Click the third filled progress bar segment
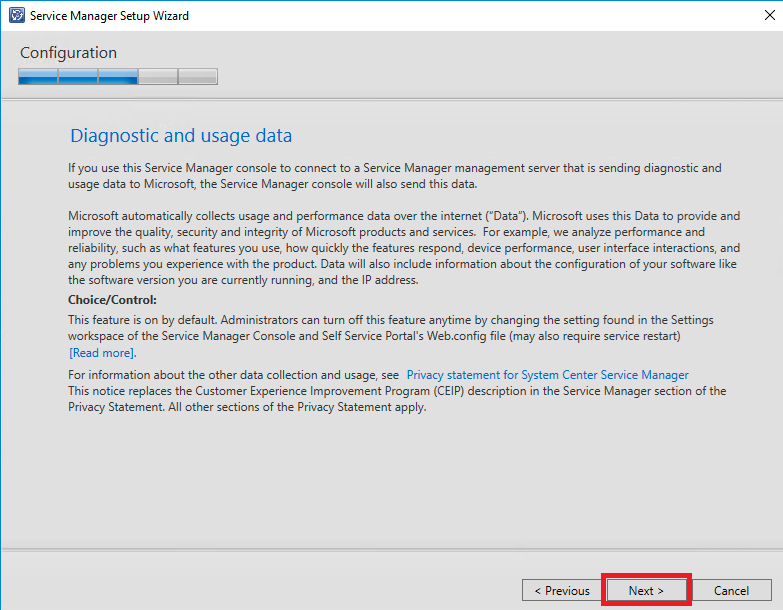Viewport: 783px width, 610px height. coord(118,77)
